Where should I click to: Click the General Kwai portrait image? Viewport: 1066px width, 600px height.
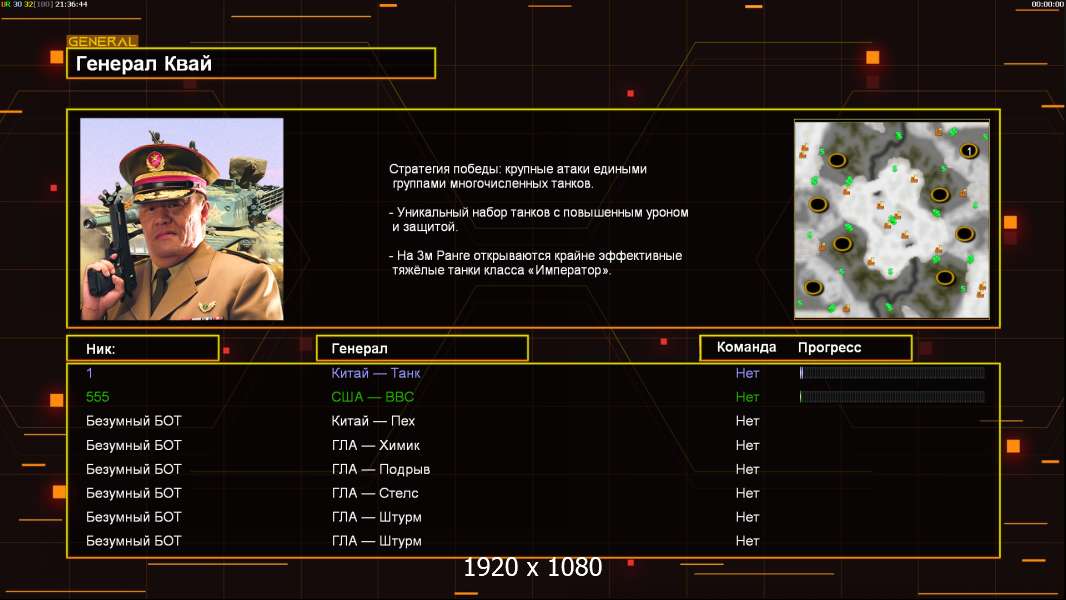click(182, 219)
